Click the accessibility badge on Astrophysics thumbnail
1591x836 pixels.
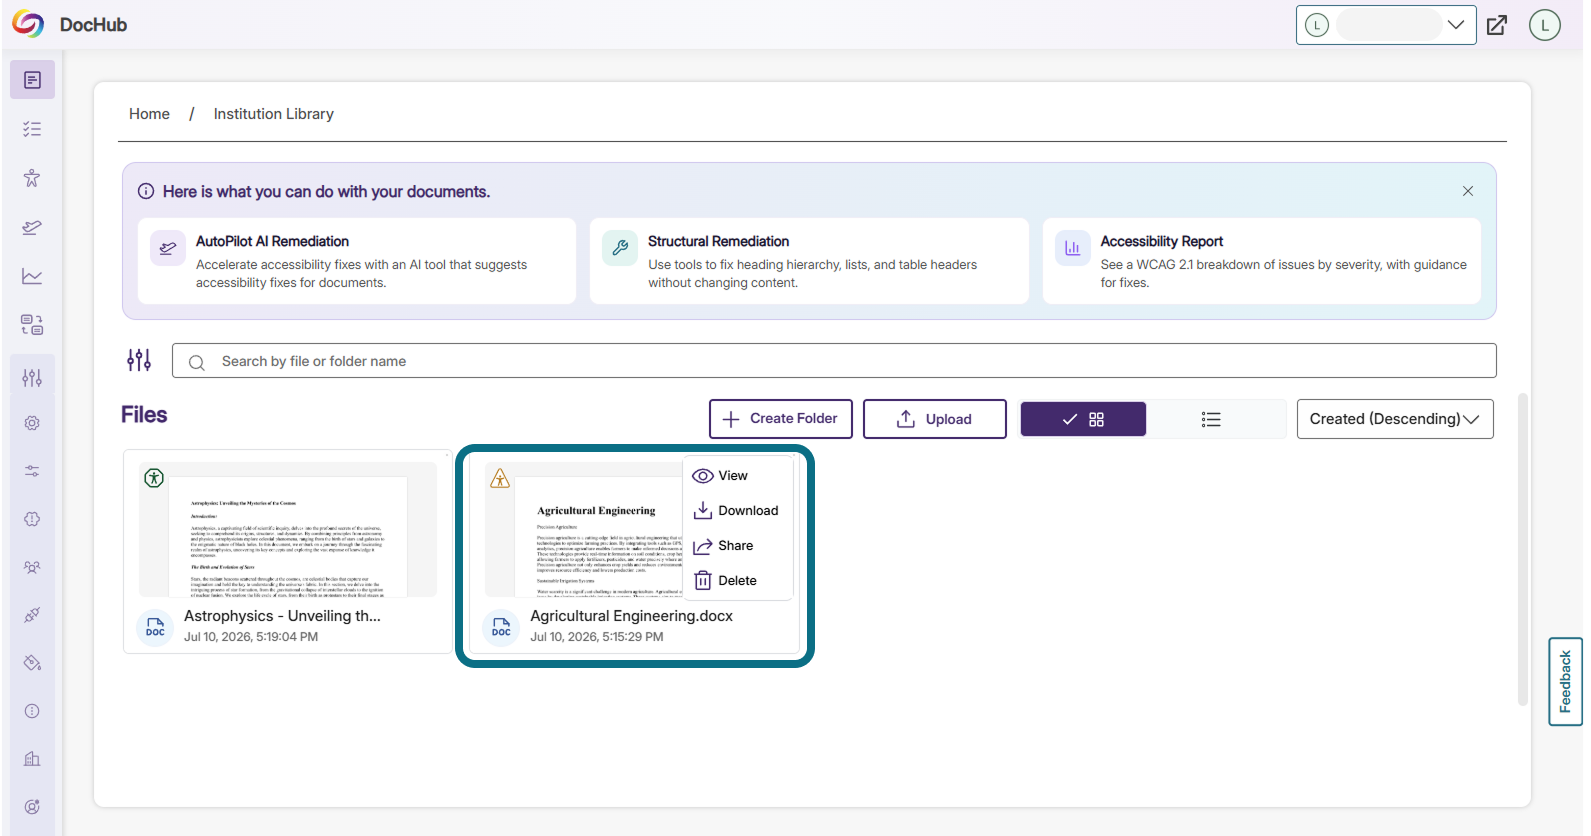154,478
